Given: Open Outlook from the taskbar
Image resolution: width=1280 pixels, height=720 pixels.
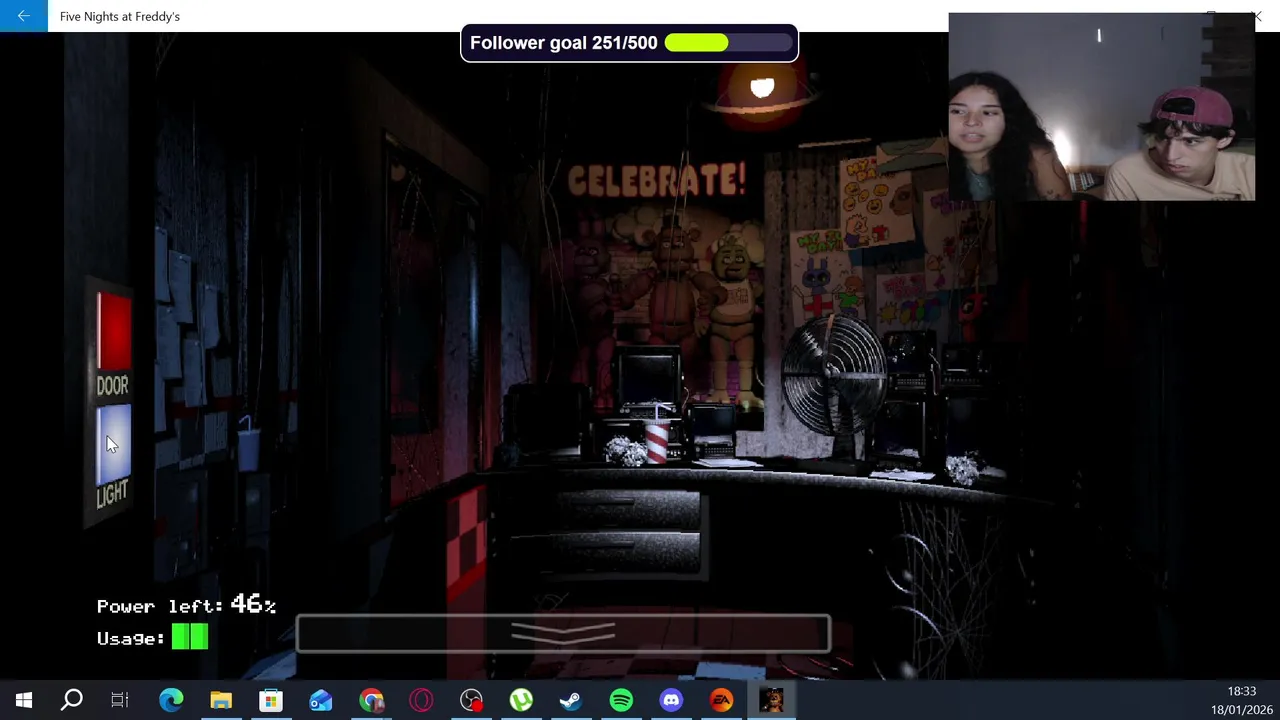Looking at the screenshot, I should click(321, 700).
